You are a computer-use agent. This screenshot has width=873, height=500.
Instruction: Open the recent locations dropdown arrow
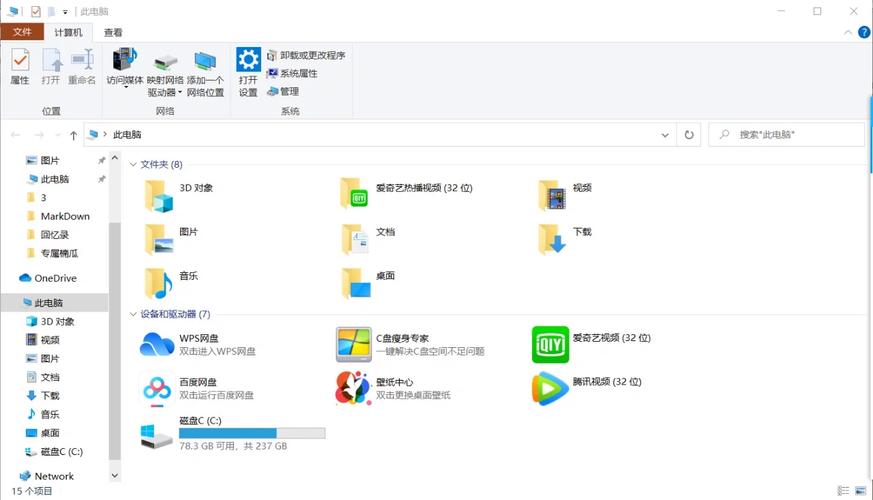point(58,135)
